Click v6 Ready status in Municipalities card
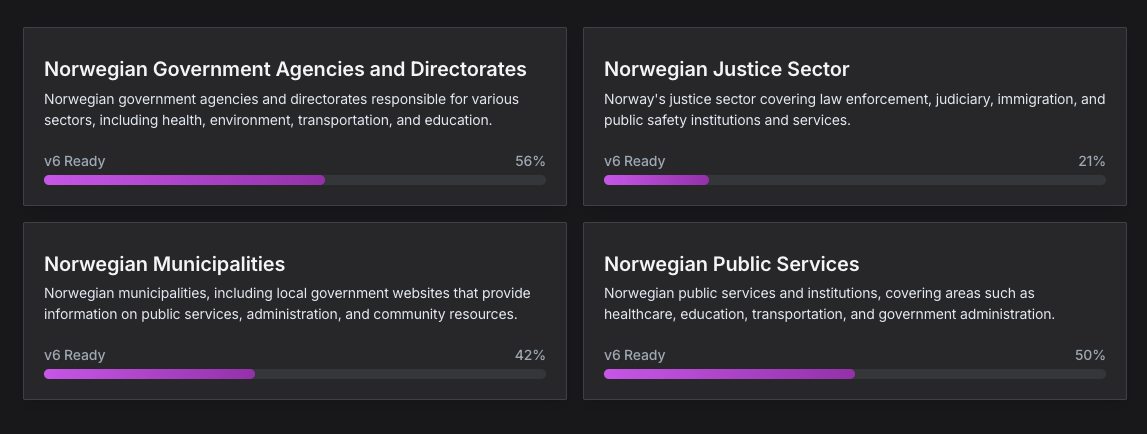Screen dimensions: 1147x434 pos(75,355)
